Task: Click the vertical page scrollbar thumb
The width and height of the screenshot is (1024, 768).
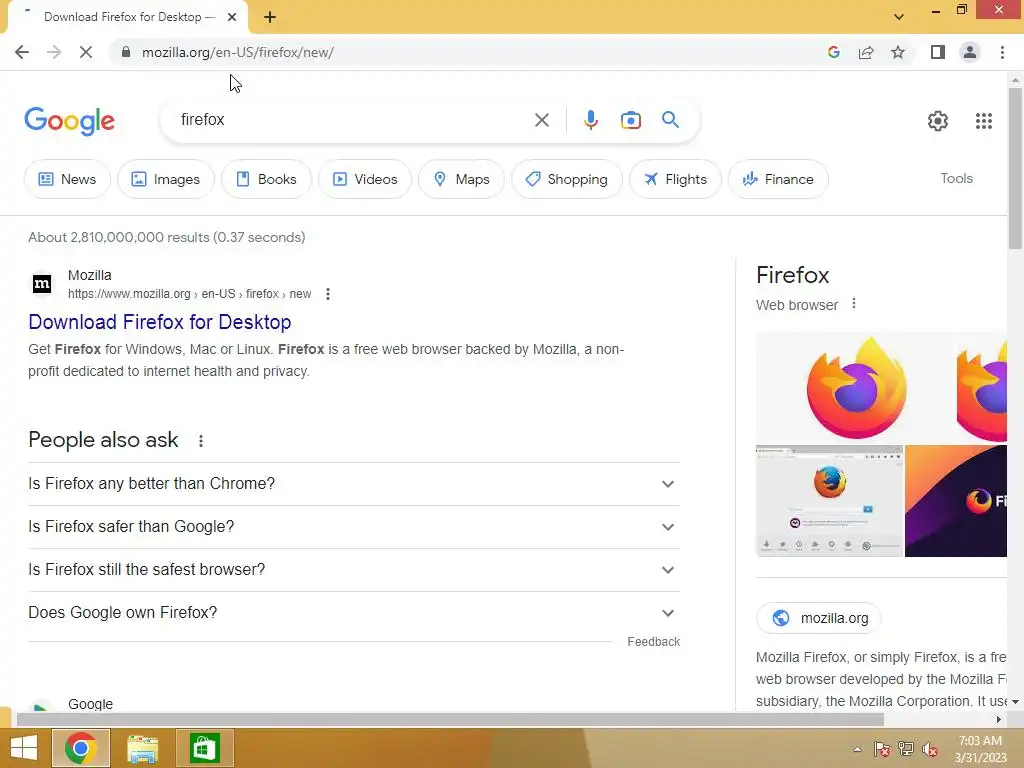Action: coord(1015,168)
